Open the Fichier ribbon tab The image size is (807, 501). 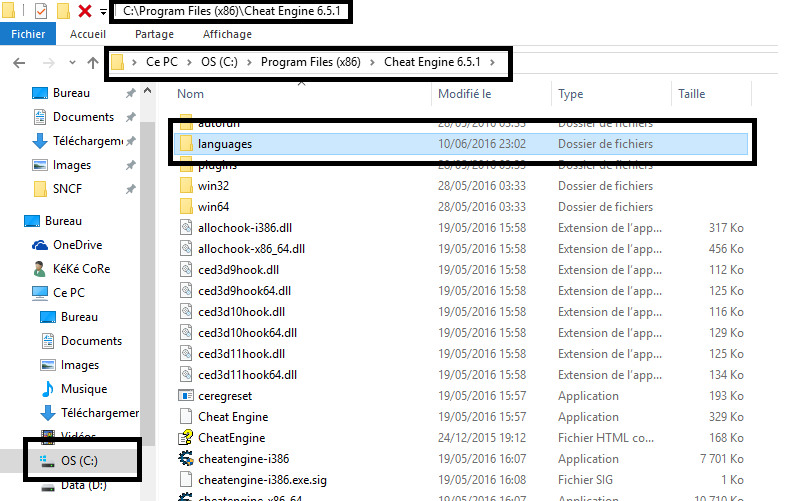tap(28, 34)
